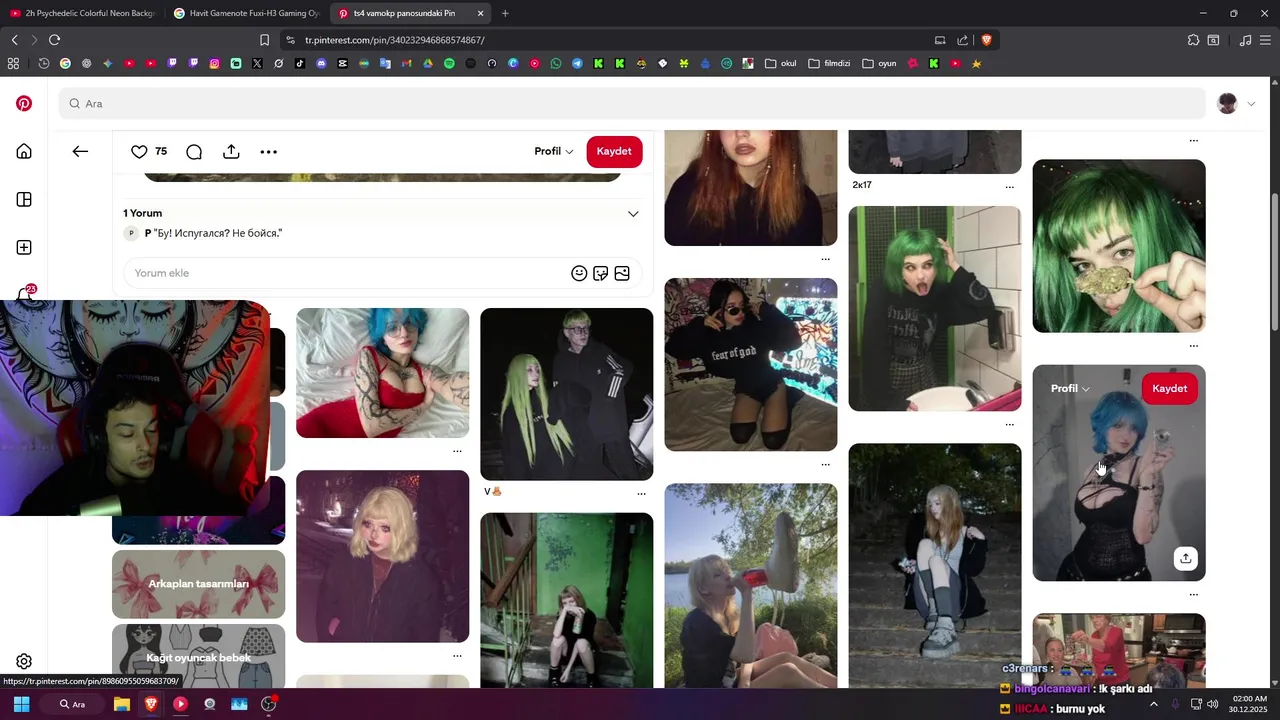Bookmark this page in address bar
This screenshot has height=720, width=1280.
coord(264,40)
